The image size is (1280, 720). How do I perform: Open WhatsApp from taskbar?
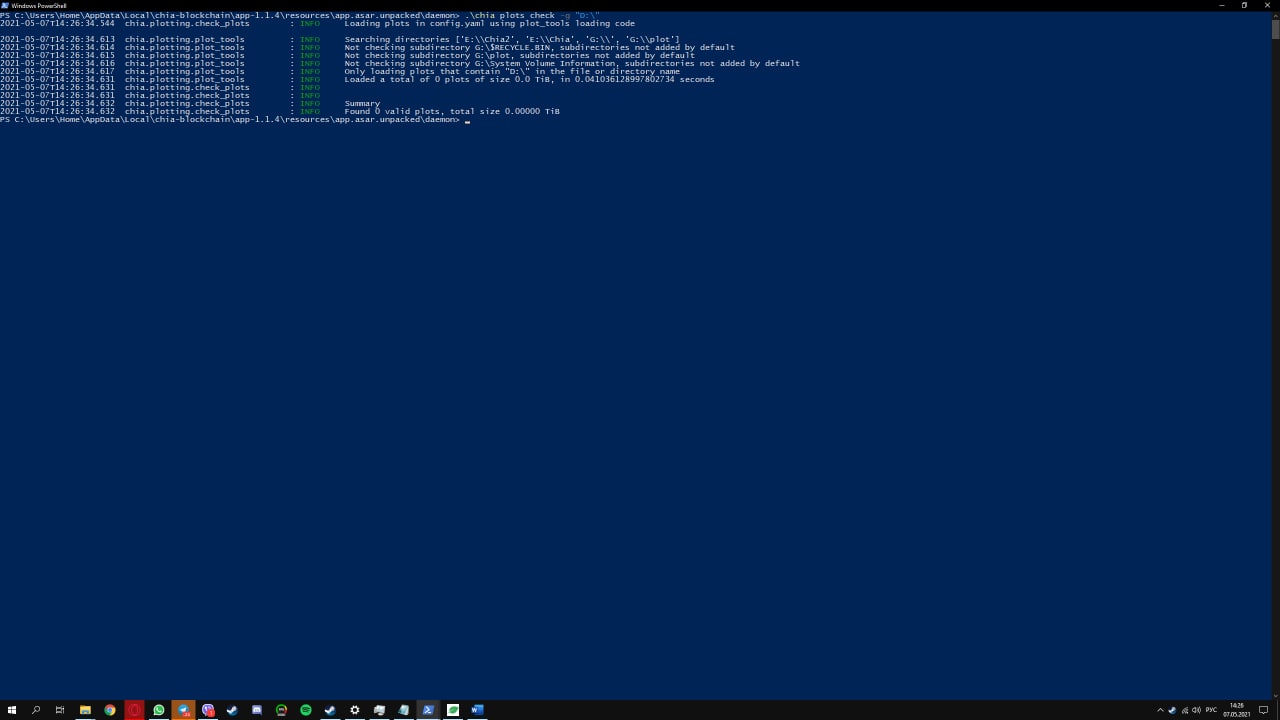(158, 710)
